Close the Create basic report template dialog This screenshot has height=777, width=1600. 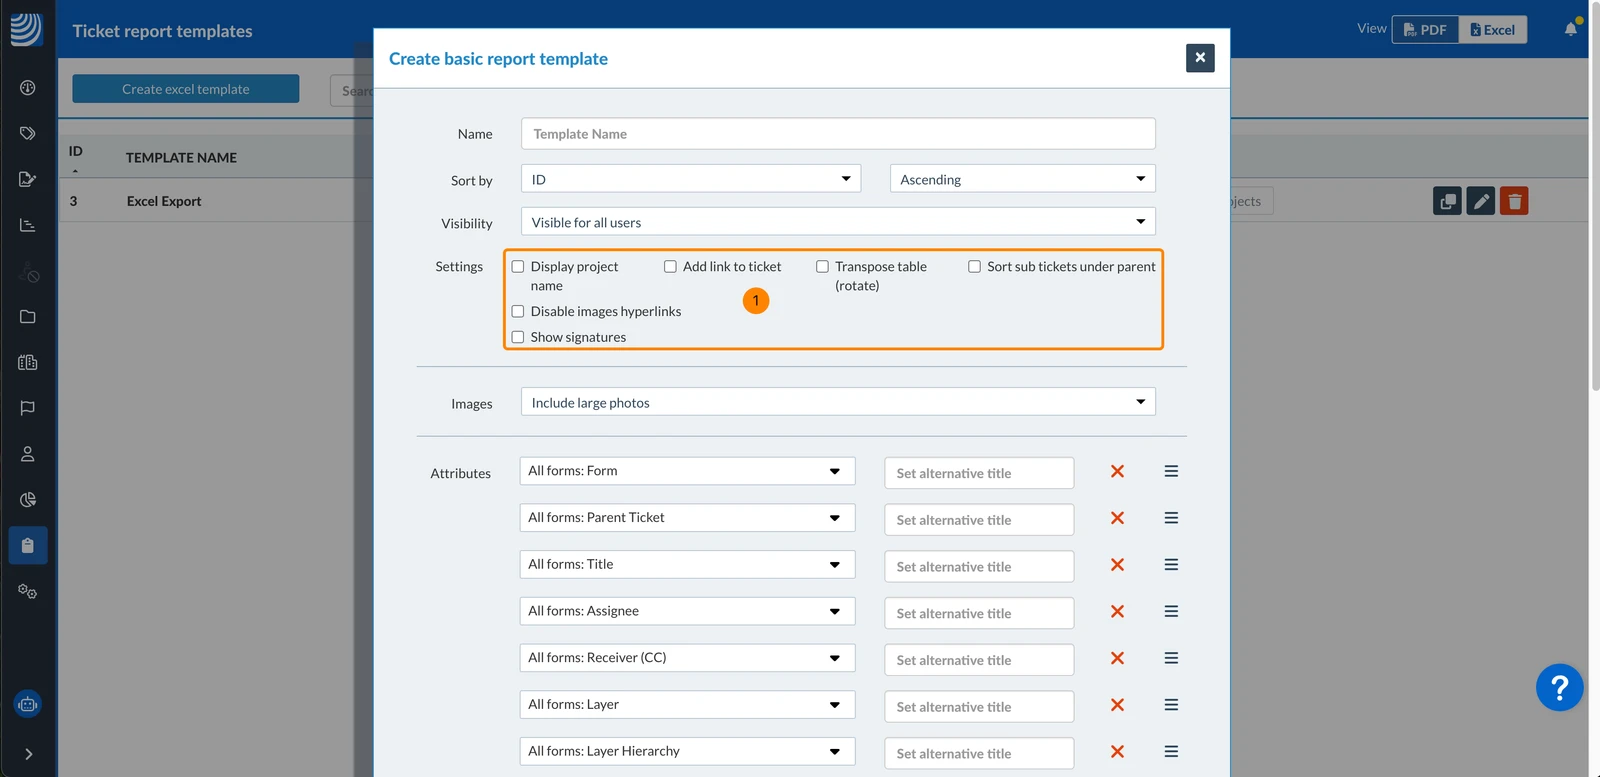(x=1200, y=58)
